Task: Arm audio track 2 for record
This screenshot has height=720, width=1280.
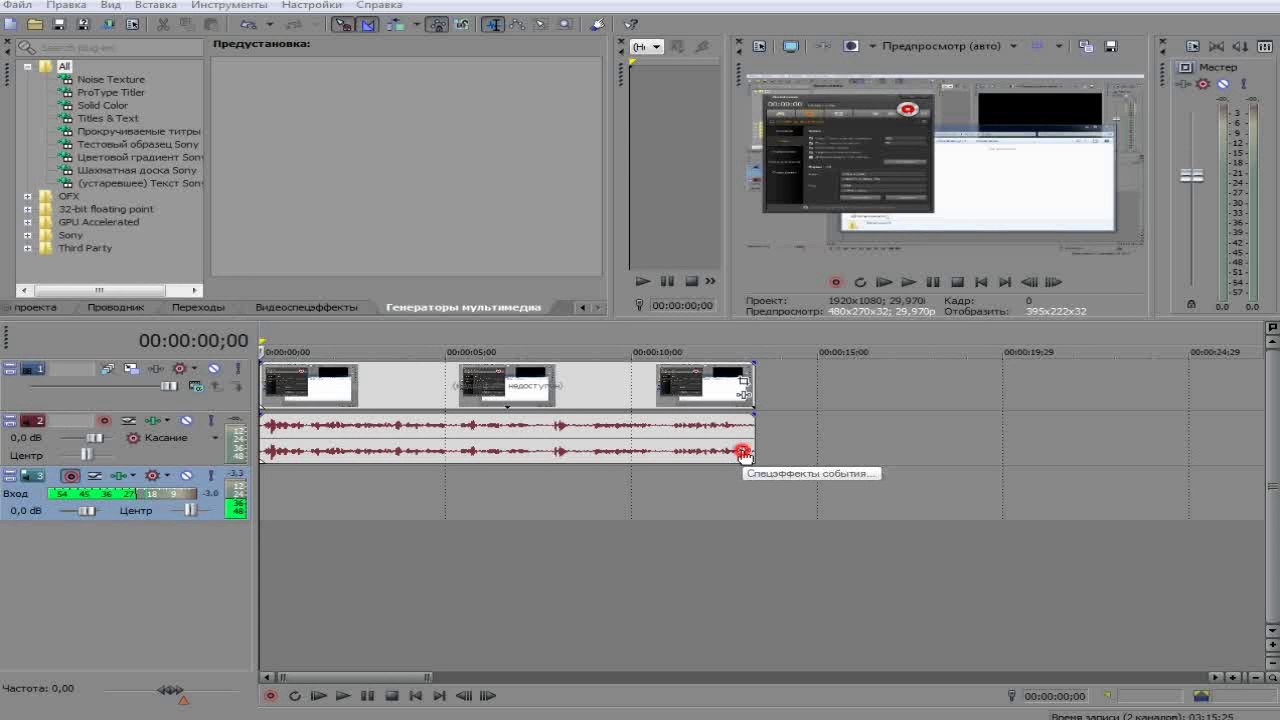Action: coord(104,420)
